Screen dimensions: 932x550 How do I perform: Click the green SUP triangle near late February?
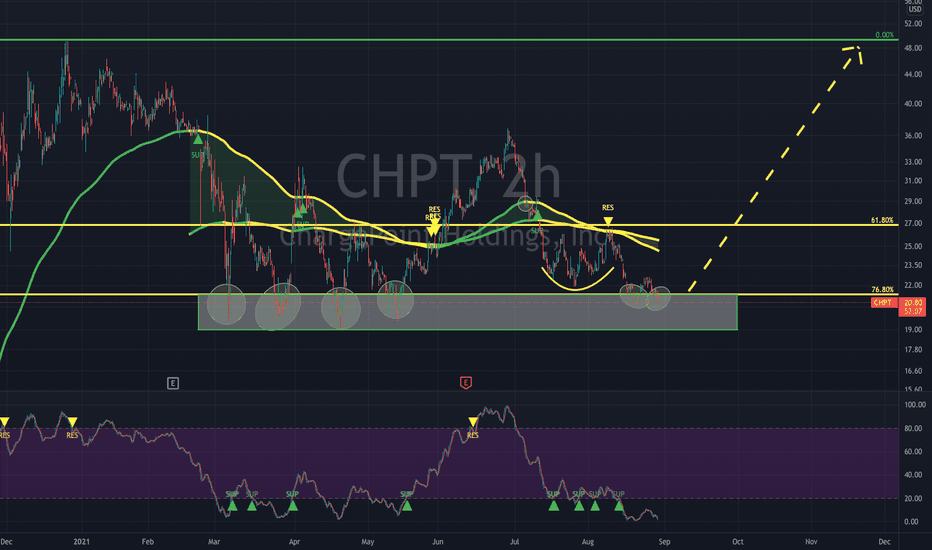tap(197, 140)
